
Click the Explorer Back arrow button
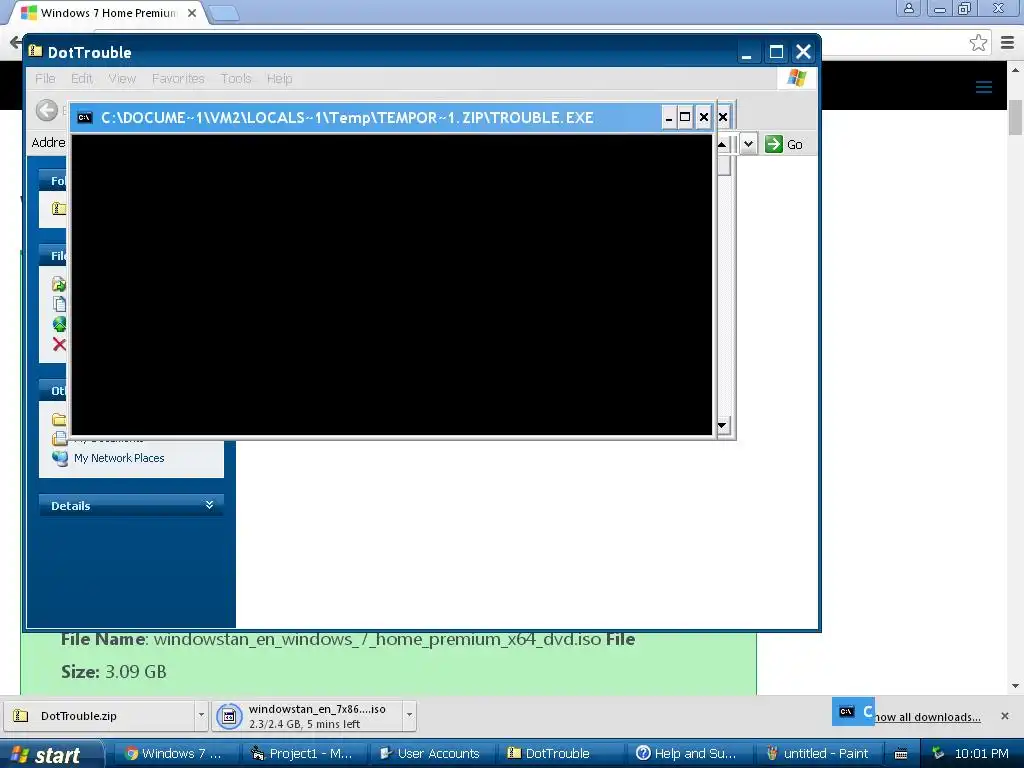[x=46, y=110]
